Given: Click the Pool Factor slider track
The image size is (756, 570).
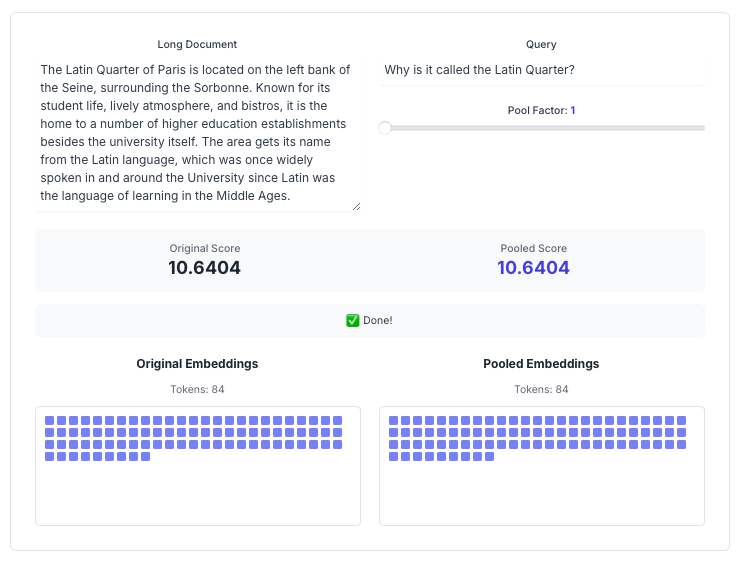Looking at the screenshot, I should pyautogui.click(x=541, y=128).
